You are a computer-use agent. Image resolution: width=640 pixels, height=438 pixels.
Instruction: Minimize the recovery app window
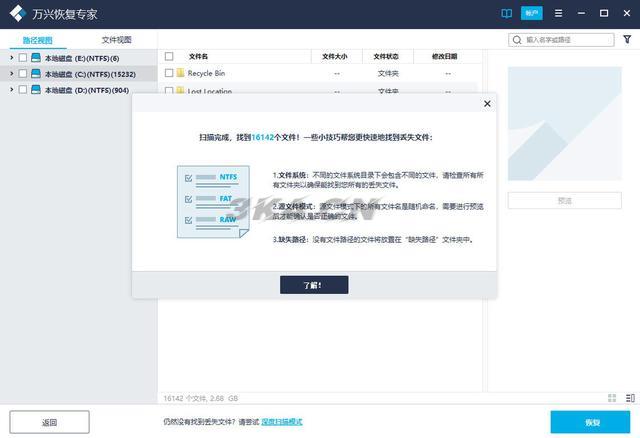pos(581,13)
